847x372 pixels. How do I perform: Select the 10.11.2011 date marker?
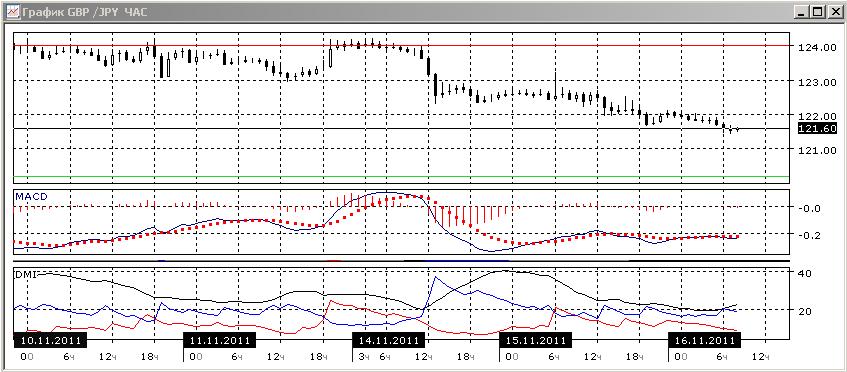pyautogui.click(x=50, y=341)
